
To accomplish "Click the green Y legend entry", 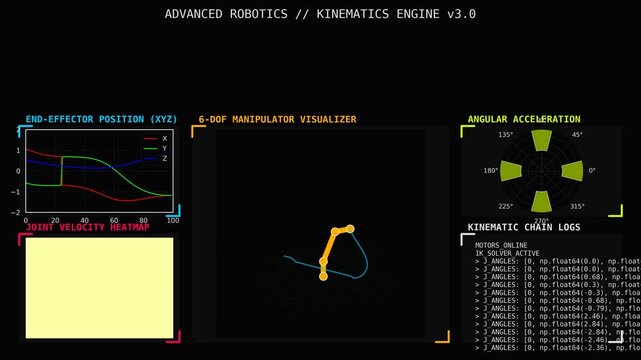I will tap(155, 148).
